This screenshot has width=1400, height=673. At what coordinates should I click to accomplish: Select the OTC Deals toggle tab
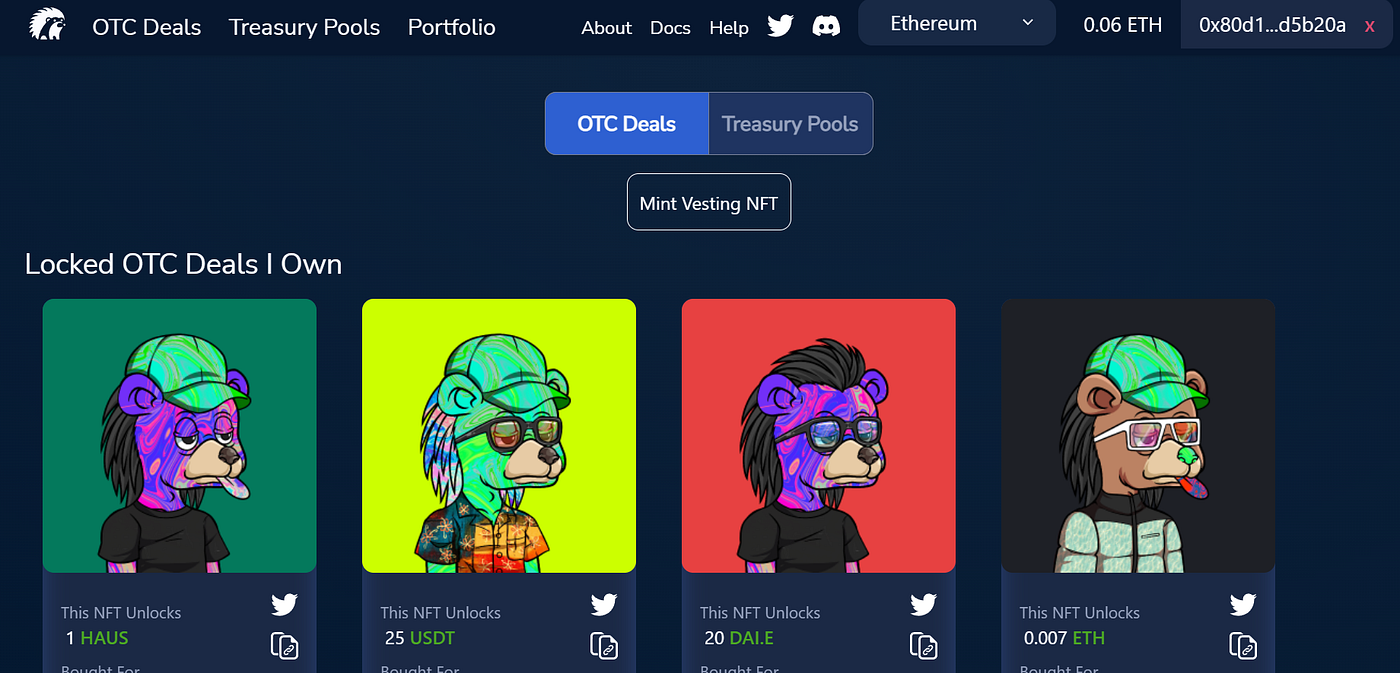pyautogui.click(x=627, y=124)
